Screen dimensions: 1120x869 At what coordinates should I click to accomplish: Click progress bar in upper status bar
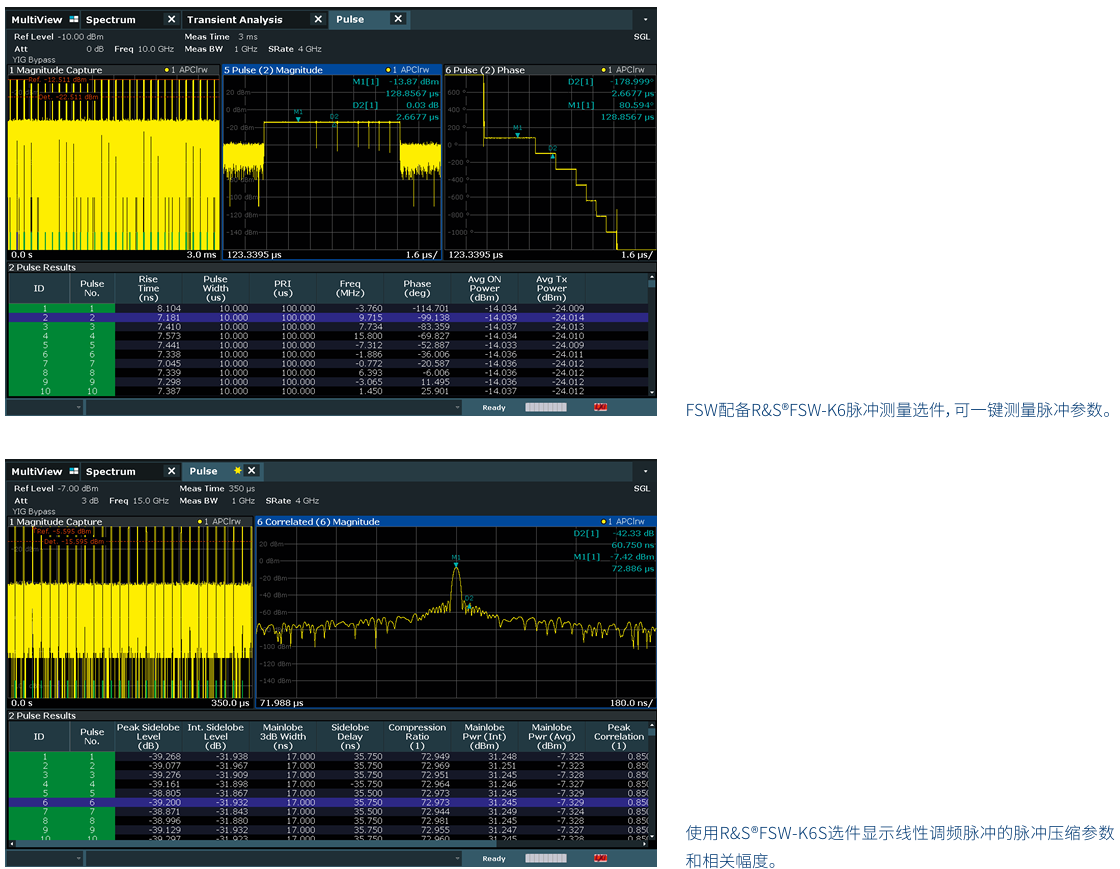point(545,407)
